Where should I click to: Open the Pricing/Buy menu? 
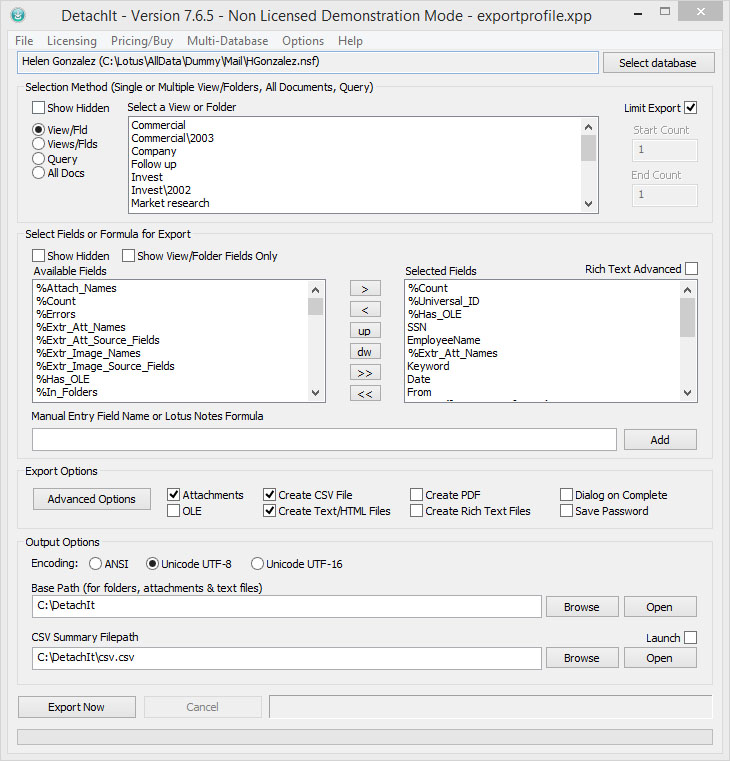[x=142, y=41]
